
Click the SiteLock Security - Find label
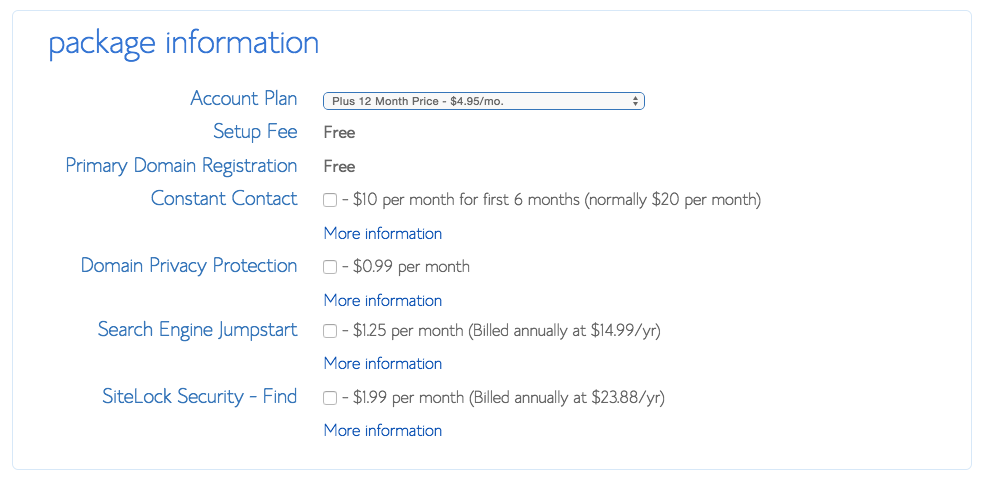[x=199, y=396]
